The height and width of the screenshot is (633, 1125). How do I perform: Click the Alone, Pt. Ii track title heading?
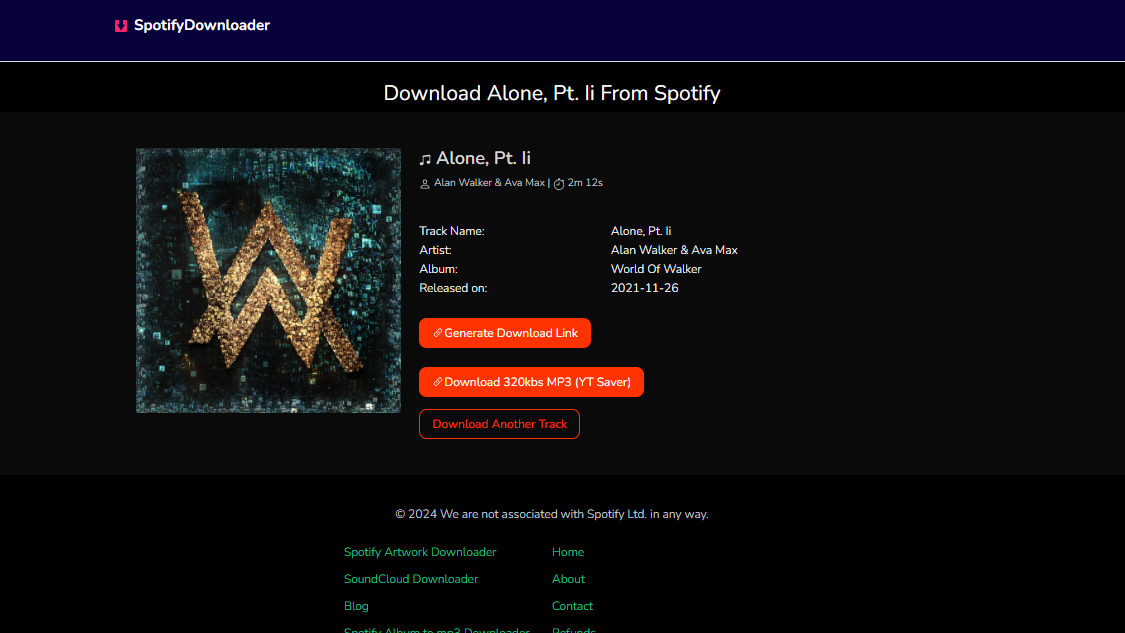pos(483,158)
